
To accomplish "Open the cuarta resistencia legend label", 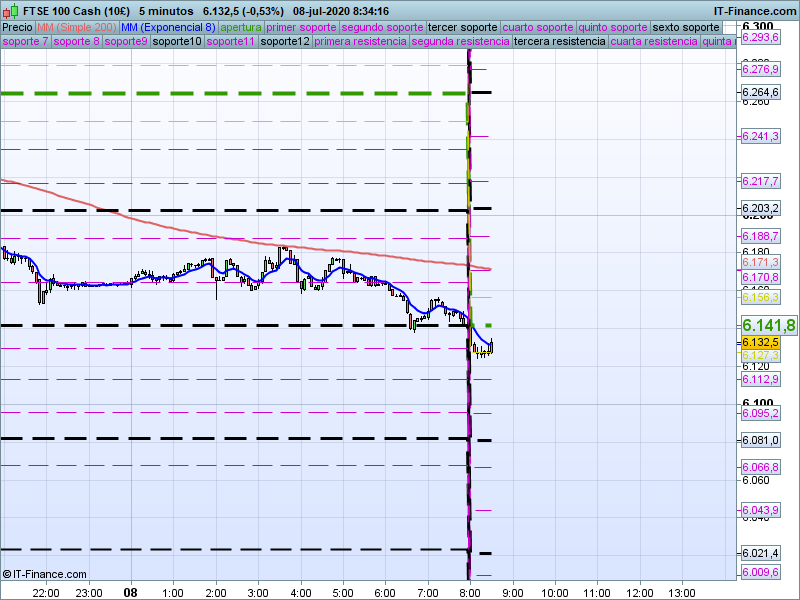I will tap(654, 42).
